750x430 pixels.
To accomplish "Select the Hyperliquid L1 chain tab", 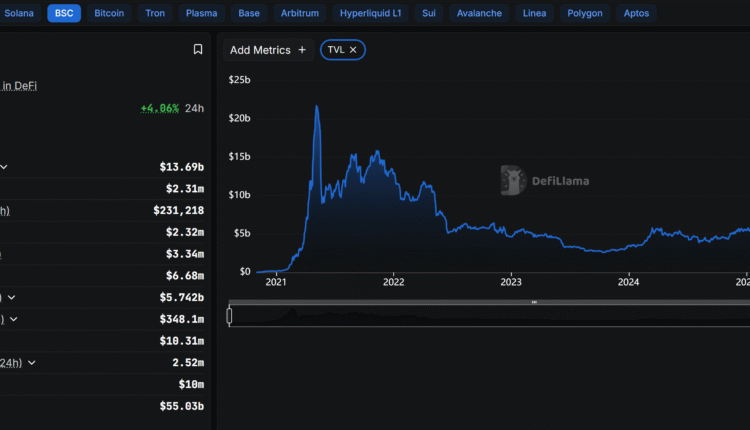I will tap(370, 14).
